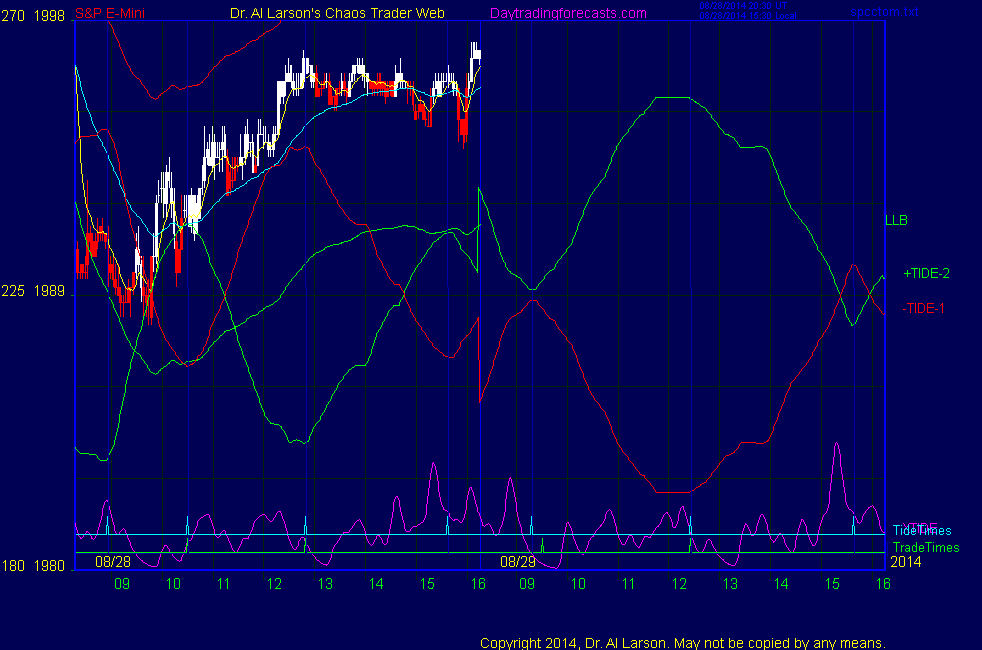This screenshot has width=982, height=650.
Task: Click the 08/29 session's '09' hour label
Action: click(527, 584)
